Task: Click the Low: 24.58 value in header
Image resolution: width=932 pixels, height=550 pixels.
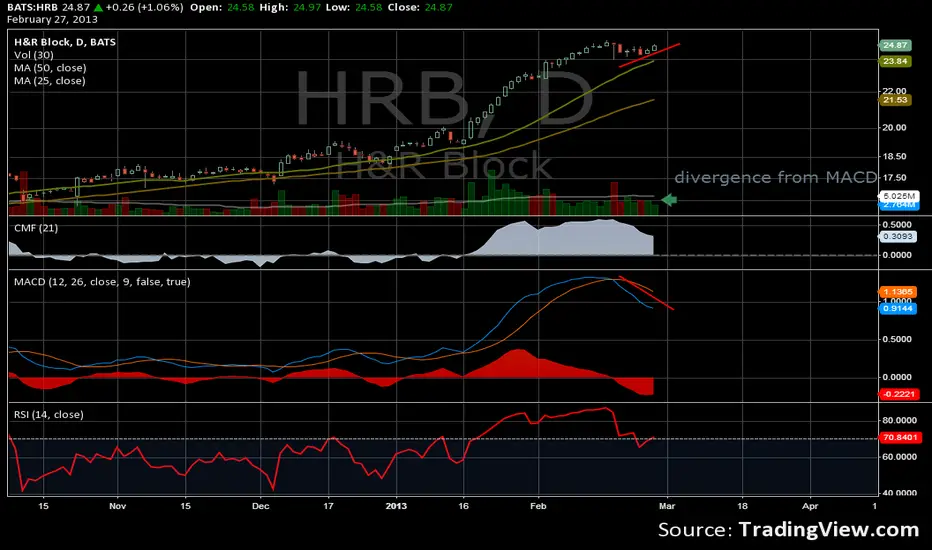Action: pyautogui.click(x=354, y=8)
